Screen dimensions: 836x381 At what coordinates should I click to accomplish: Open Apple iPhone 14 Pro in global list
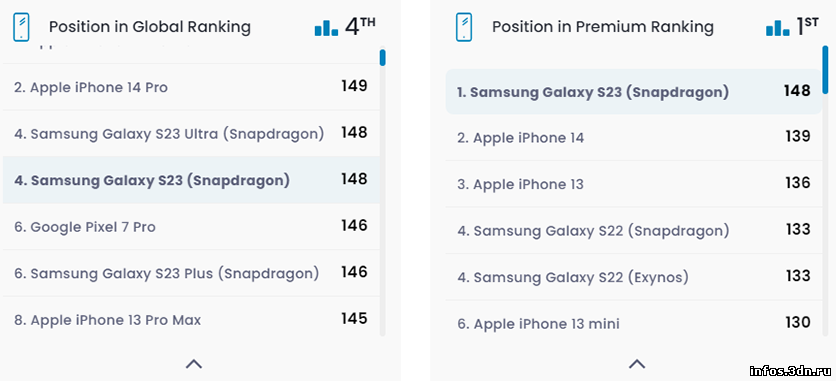tap(191, 87)
